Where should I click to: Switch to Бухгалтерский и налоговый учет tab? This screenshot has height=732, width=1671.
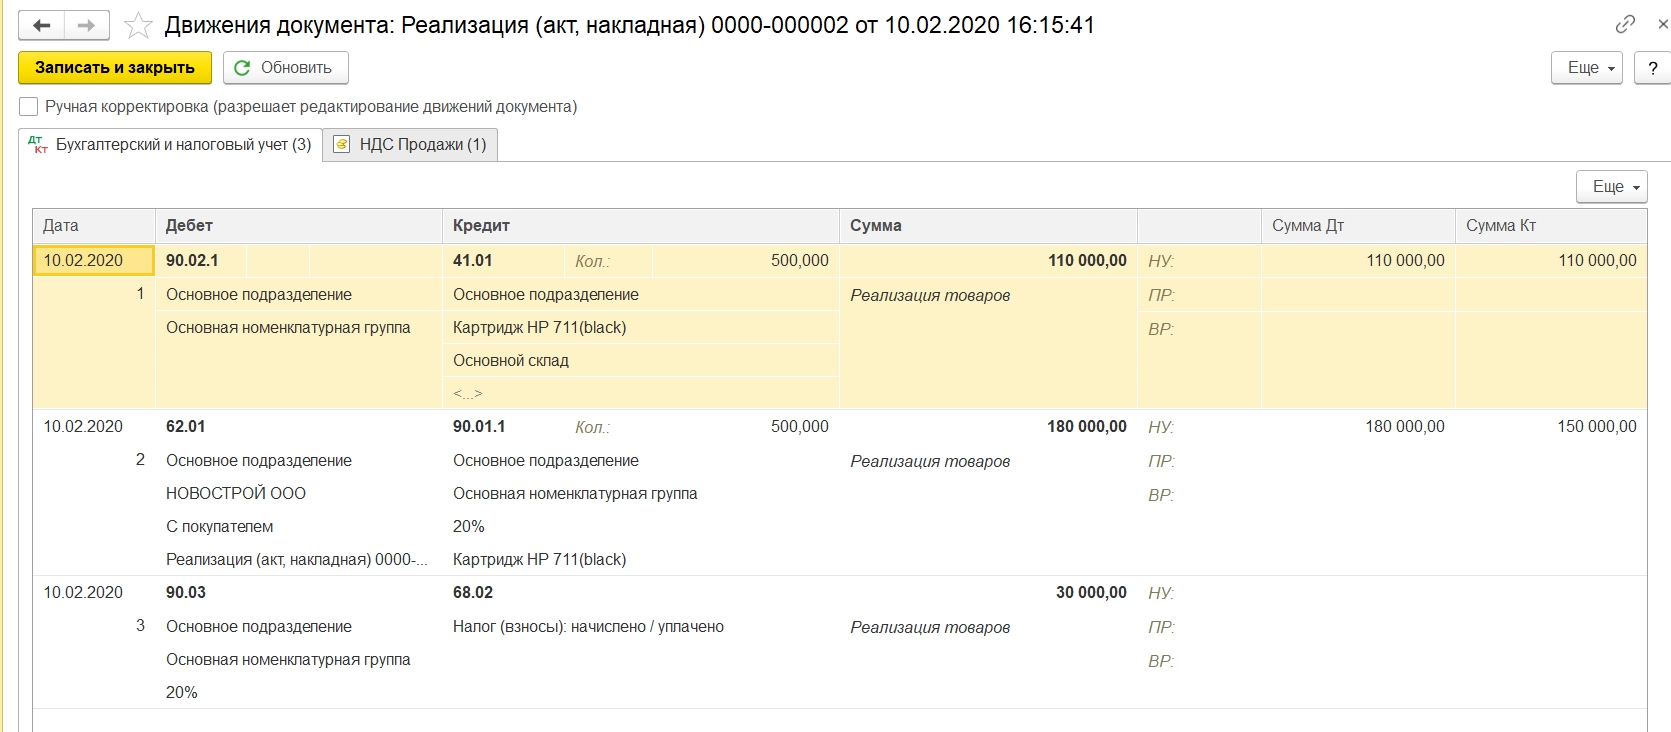(171, 145)
